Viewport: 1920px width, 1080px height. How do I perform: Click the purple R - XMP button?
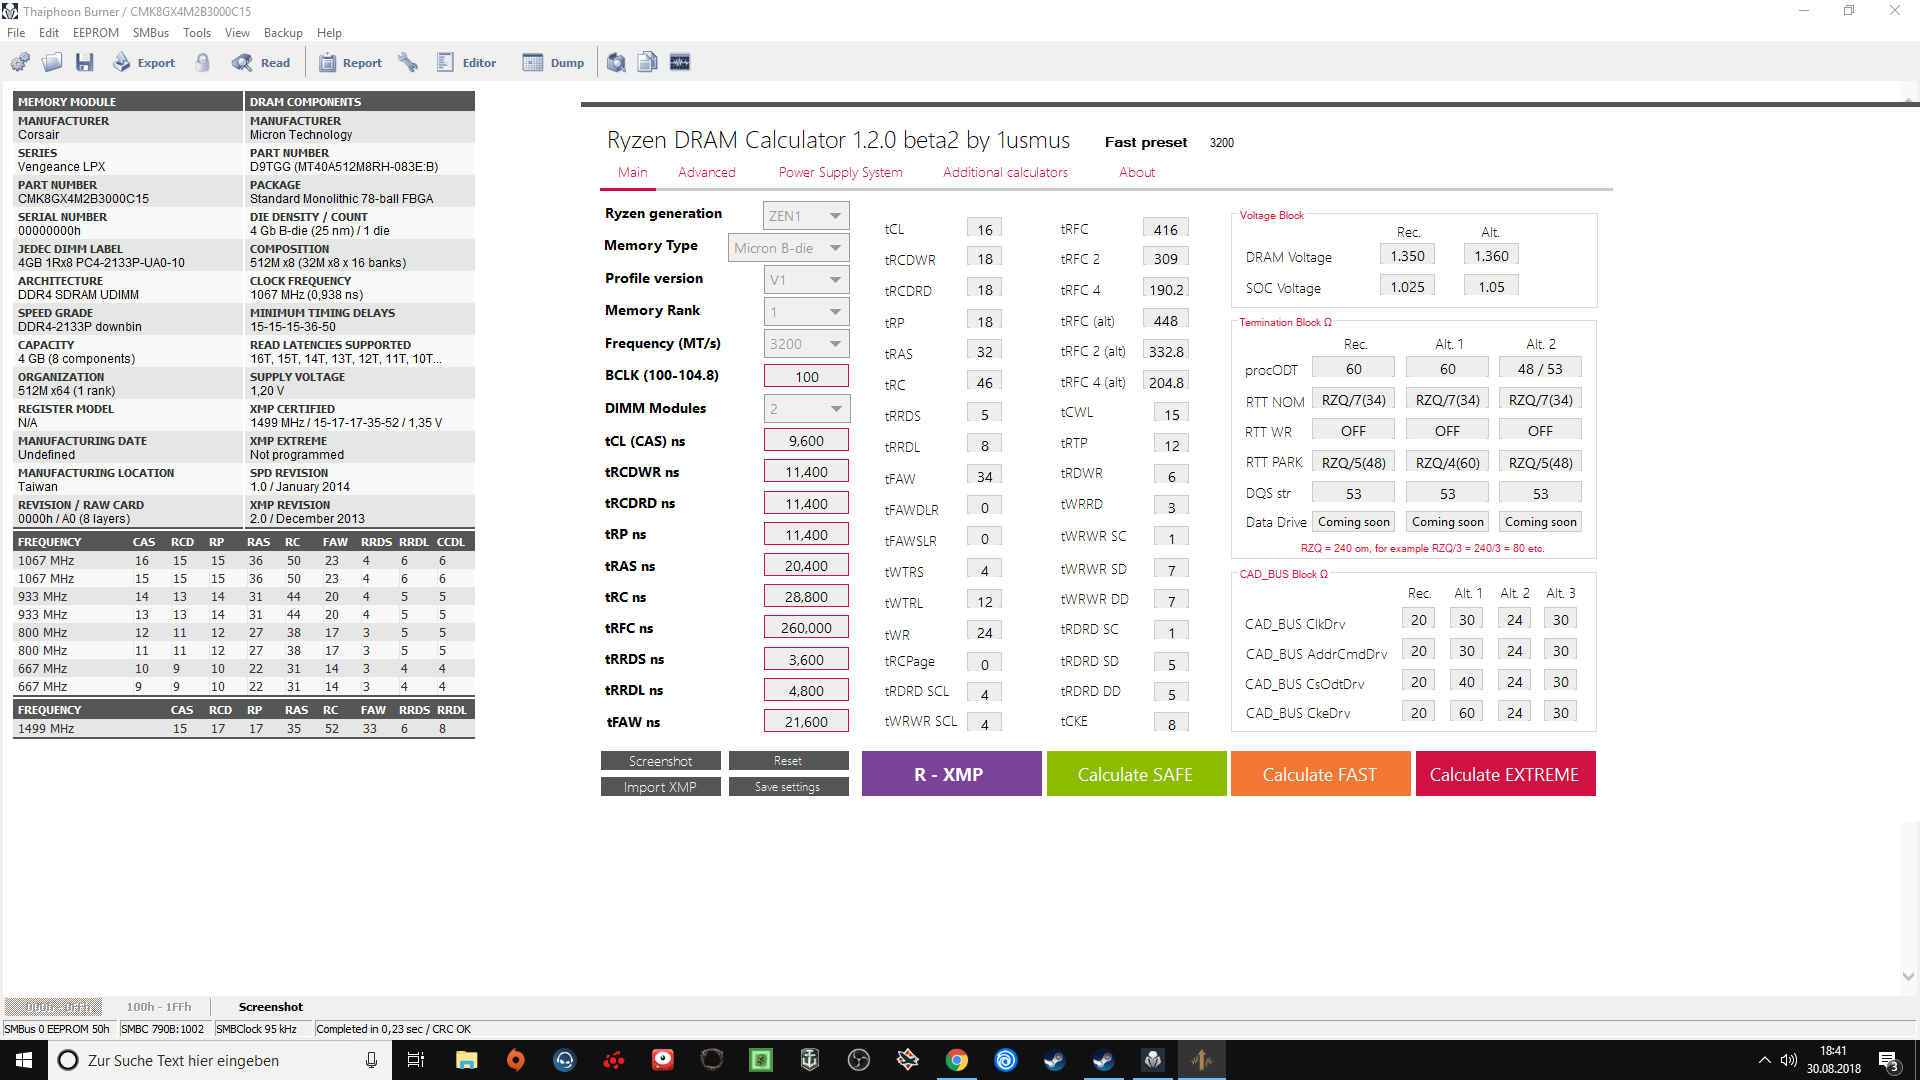pyautogui.click(x=951, y=774)
